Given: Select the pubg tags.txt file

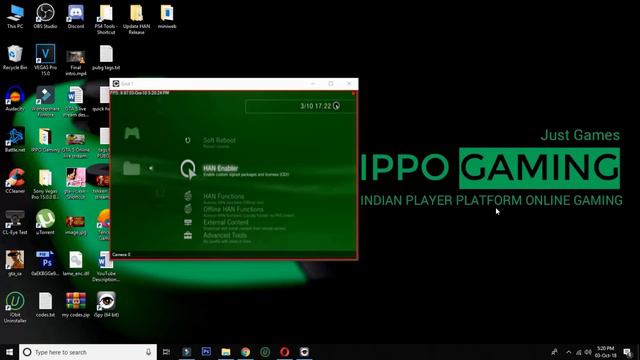Looking at the screenshot, I should (x=106, y=58).
